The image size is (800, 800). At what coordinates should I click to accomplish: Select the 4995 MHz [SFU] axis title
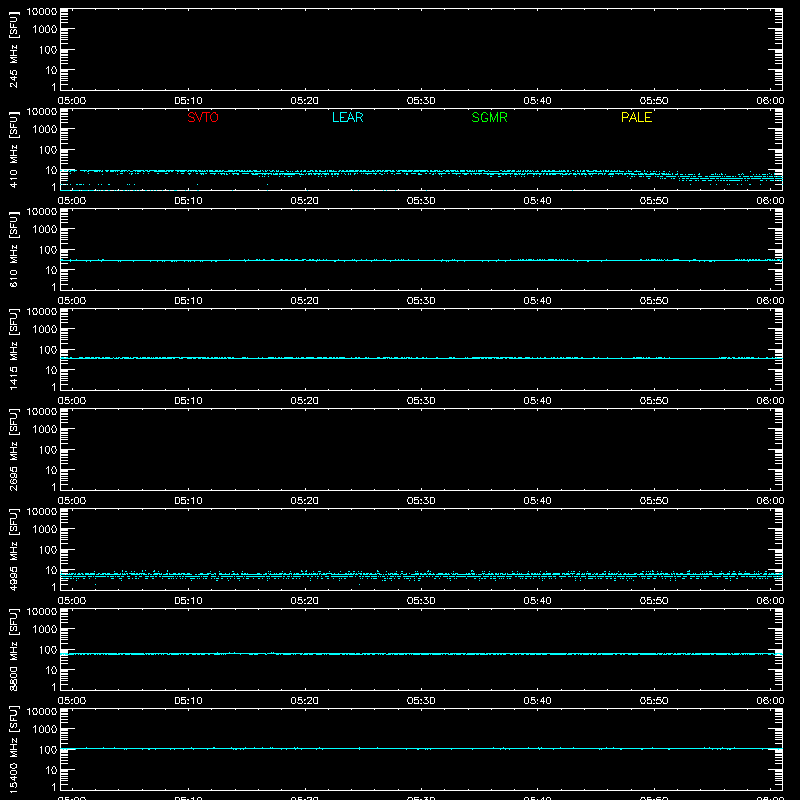pos(13,549)
